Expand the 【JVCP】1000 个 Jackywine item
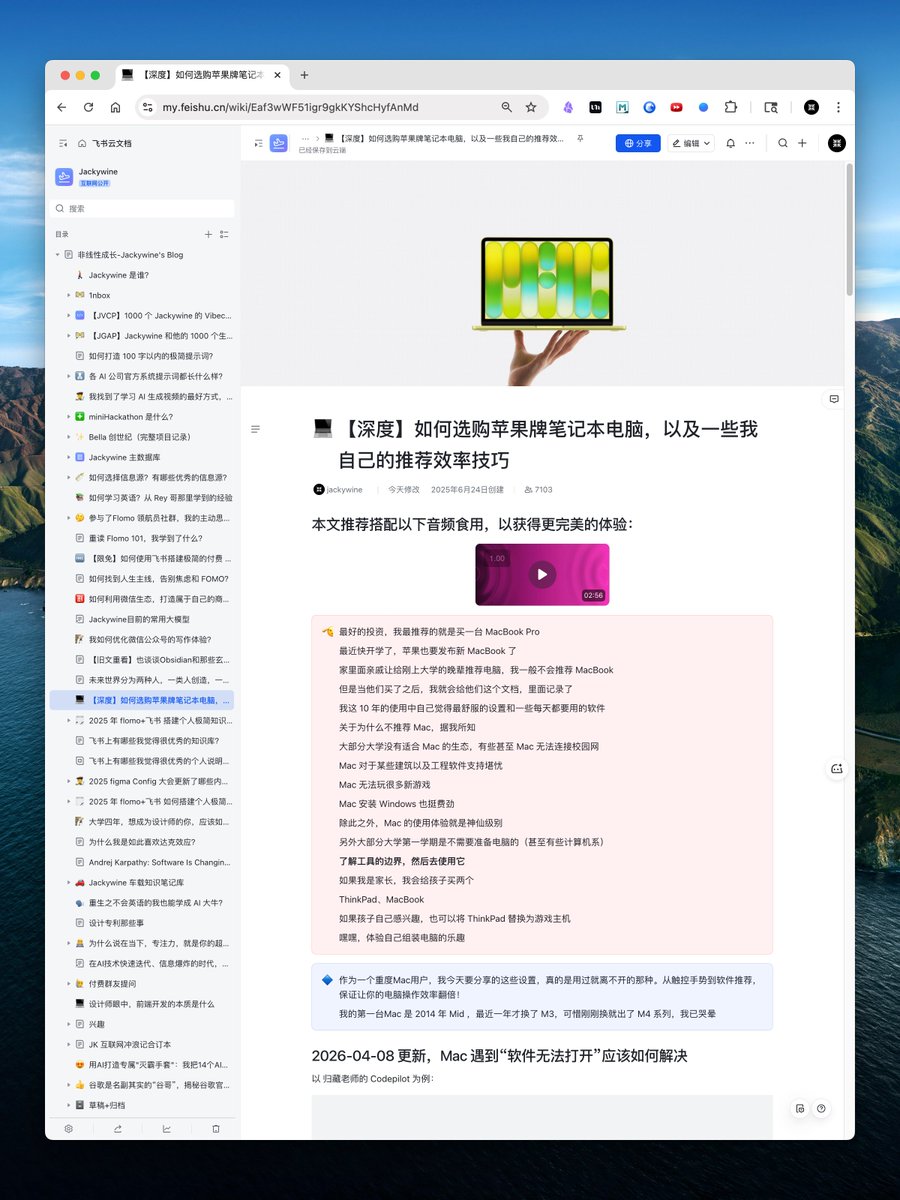 point(69,315)
